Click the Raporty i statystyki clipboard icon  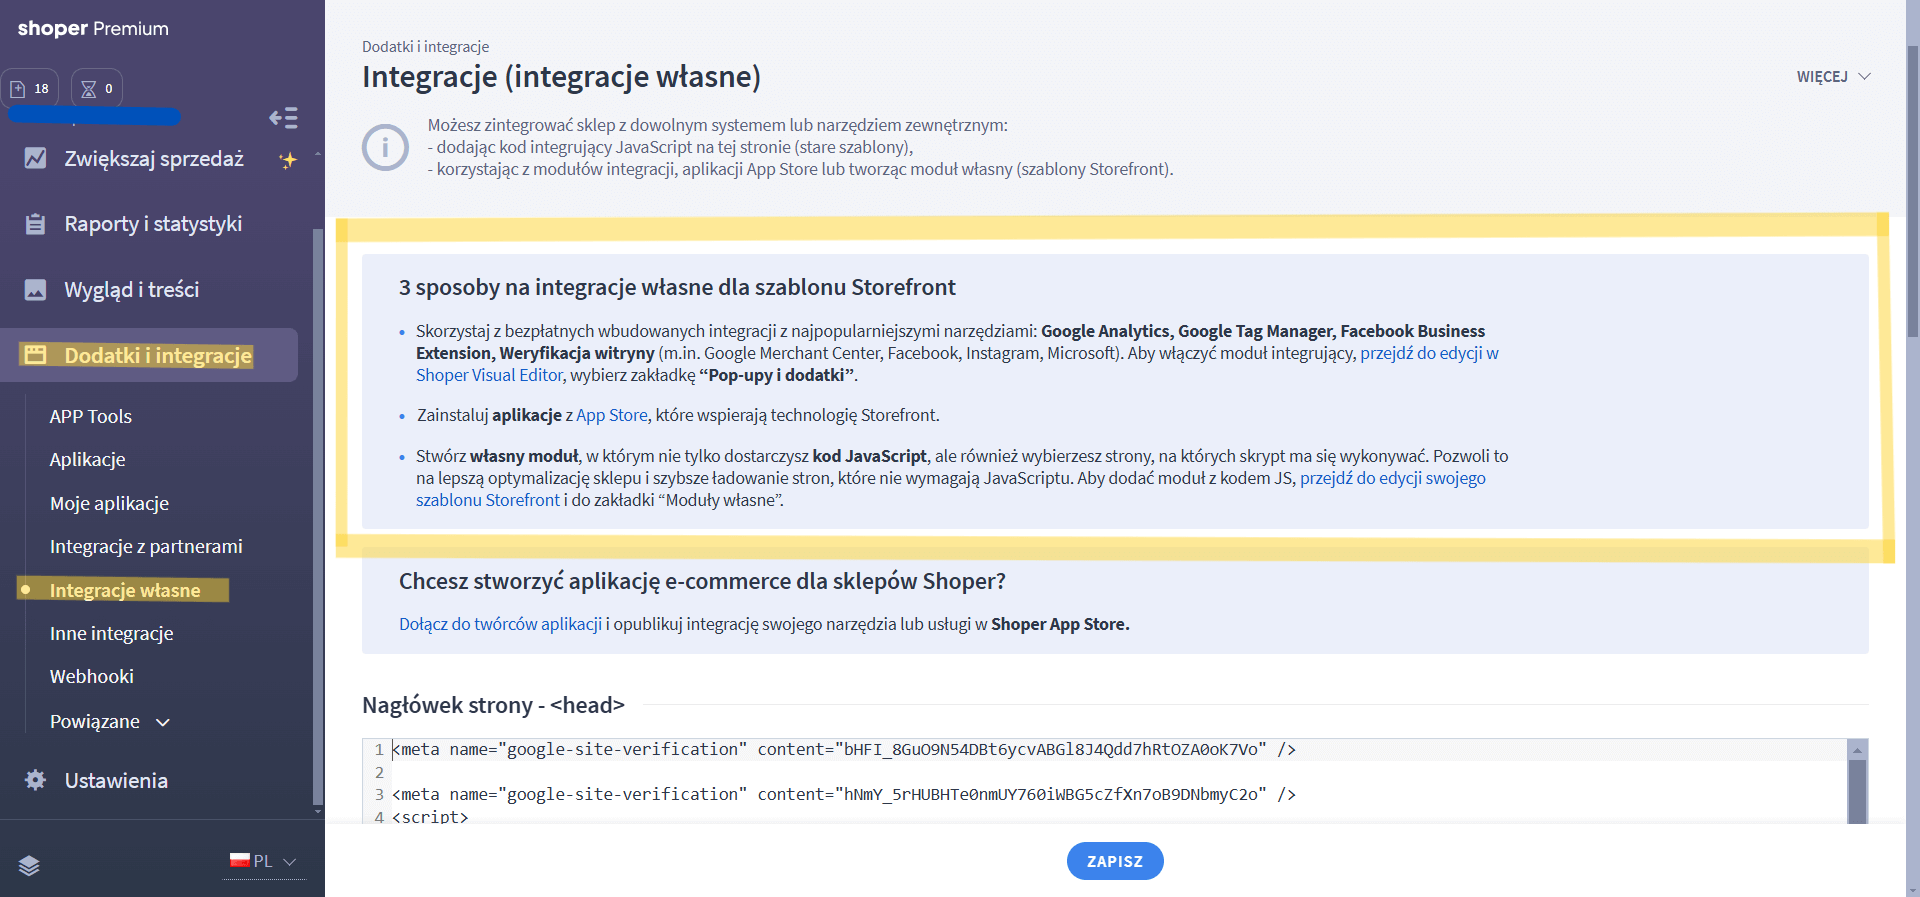click(x=35, y=224)
